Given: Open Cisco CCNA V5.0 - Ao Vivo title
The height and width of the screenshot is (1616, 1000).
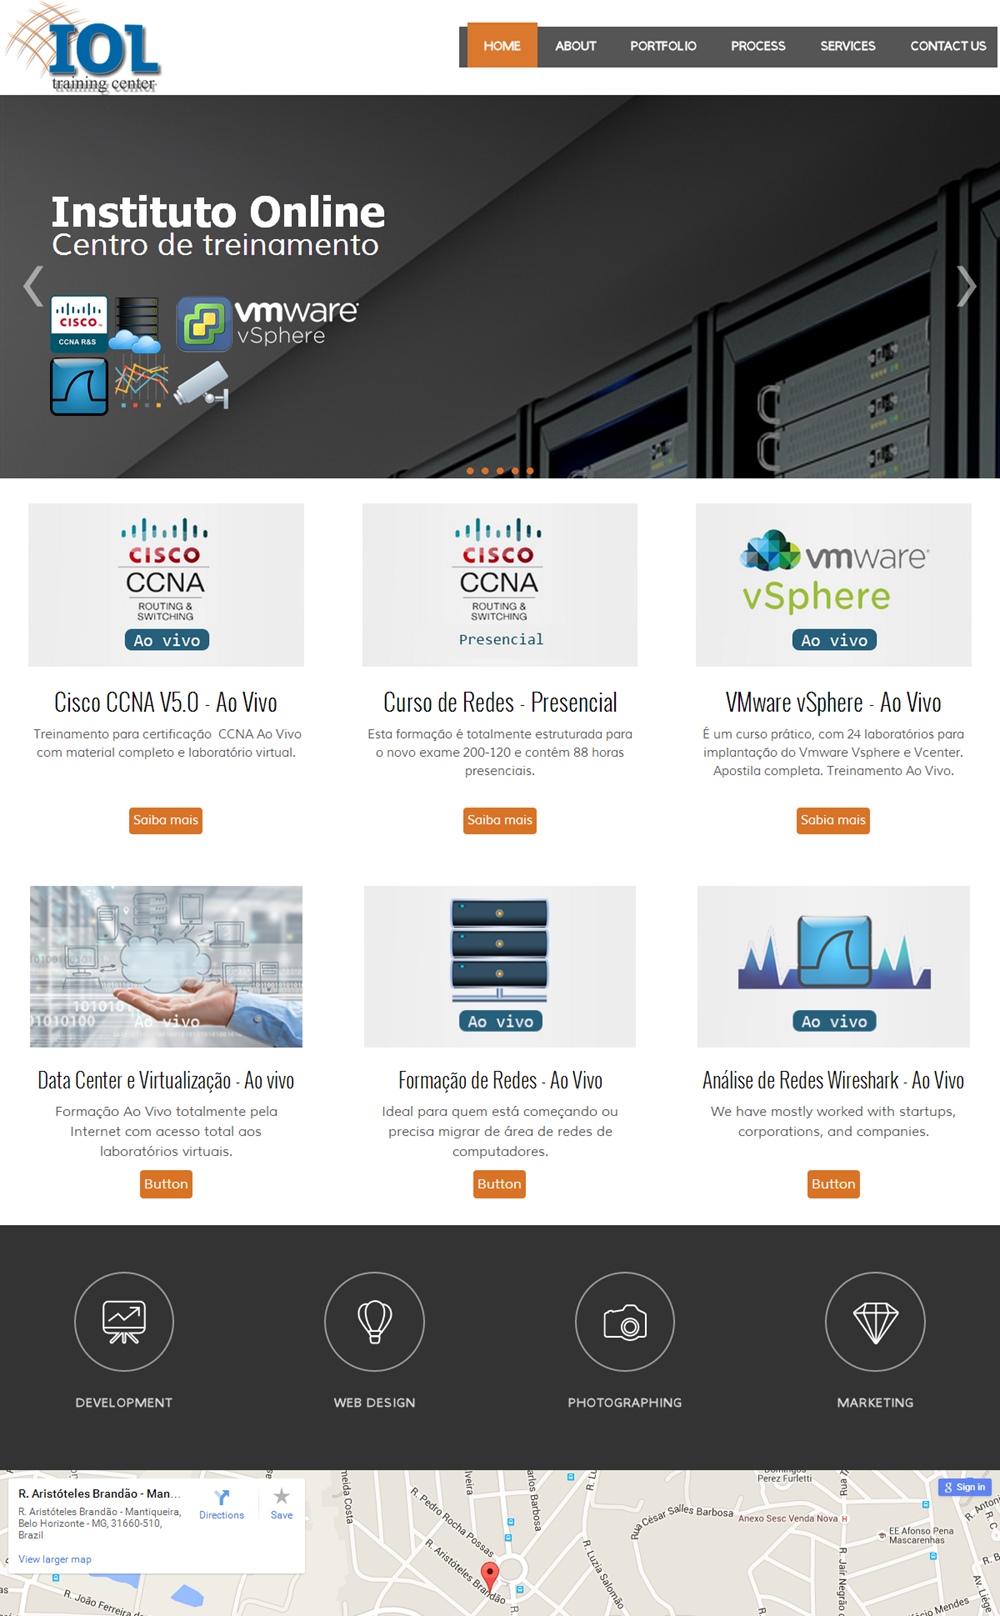Looking at the screenshot, I should tap(166, 703).
